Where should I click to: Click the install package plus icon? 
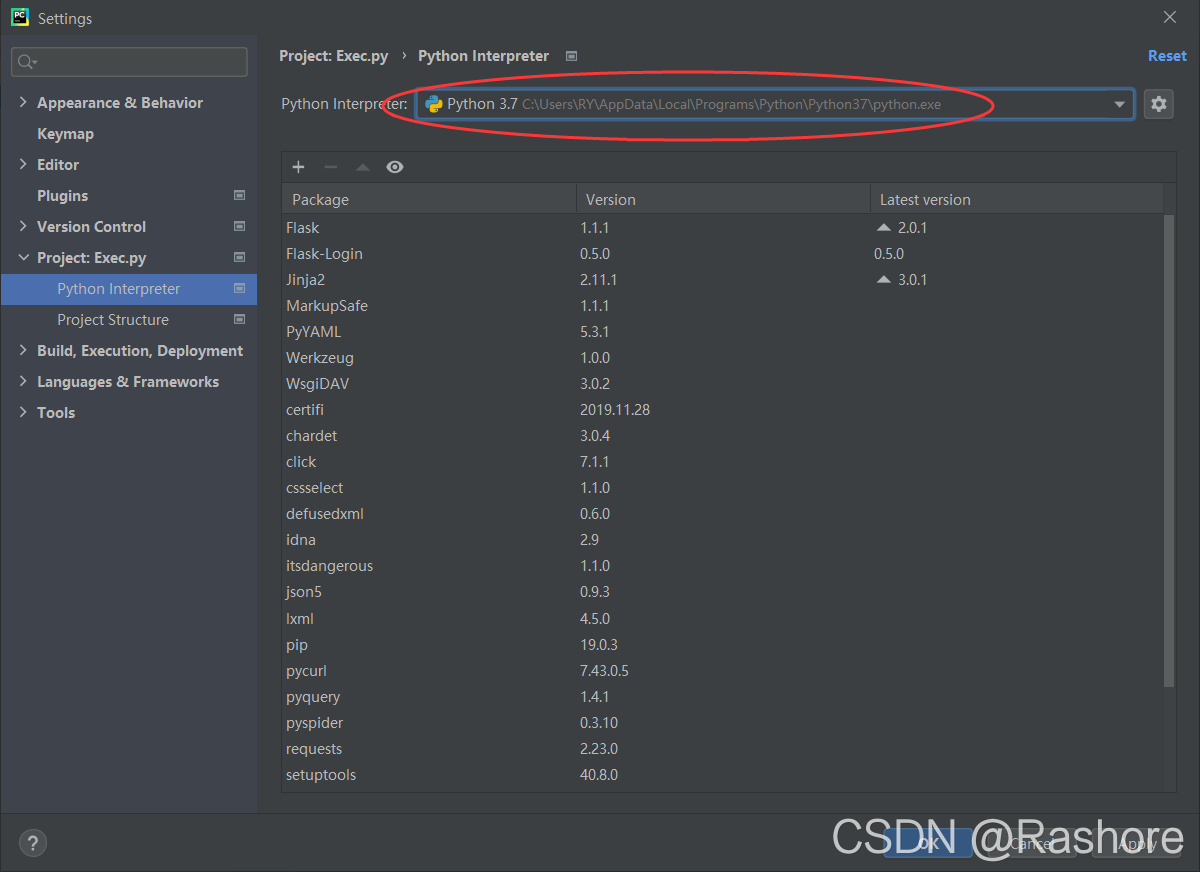tap(298, 167)
